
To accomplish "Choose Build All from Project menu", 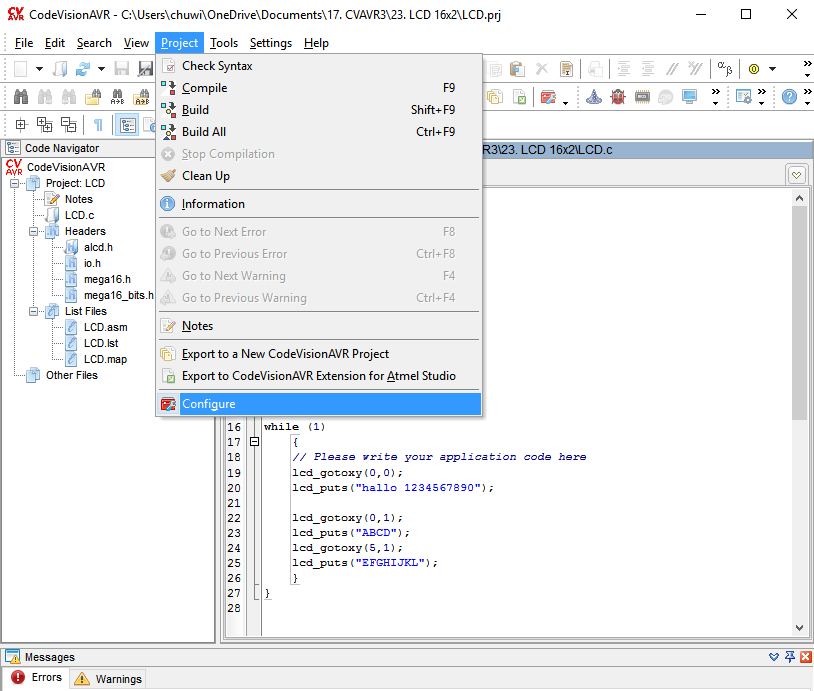I will 204,132.
